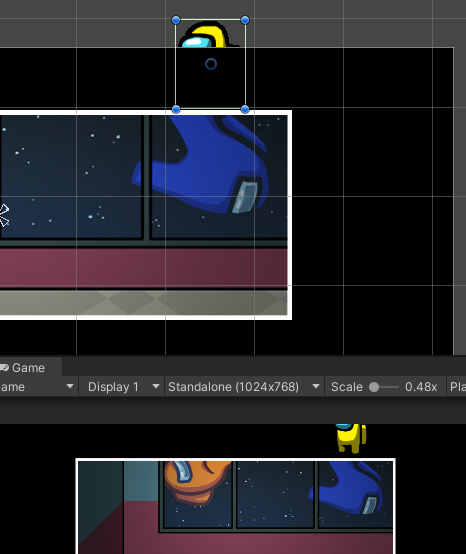Click top-right selection handle of yellow sprite
Screen dimensions: 466x554
pos(245,20)
